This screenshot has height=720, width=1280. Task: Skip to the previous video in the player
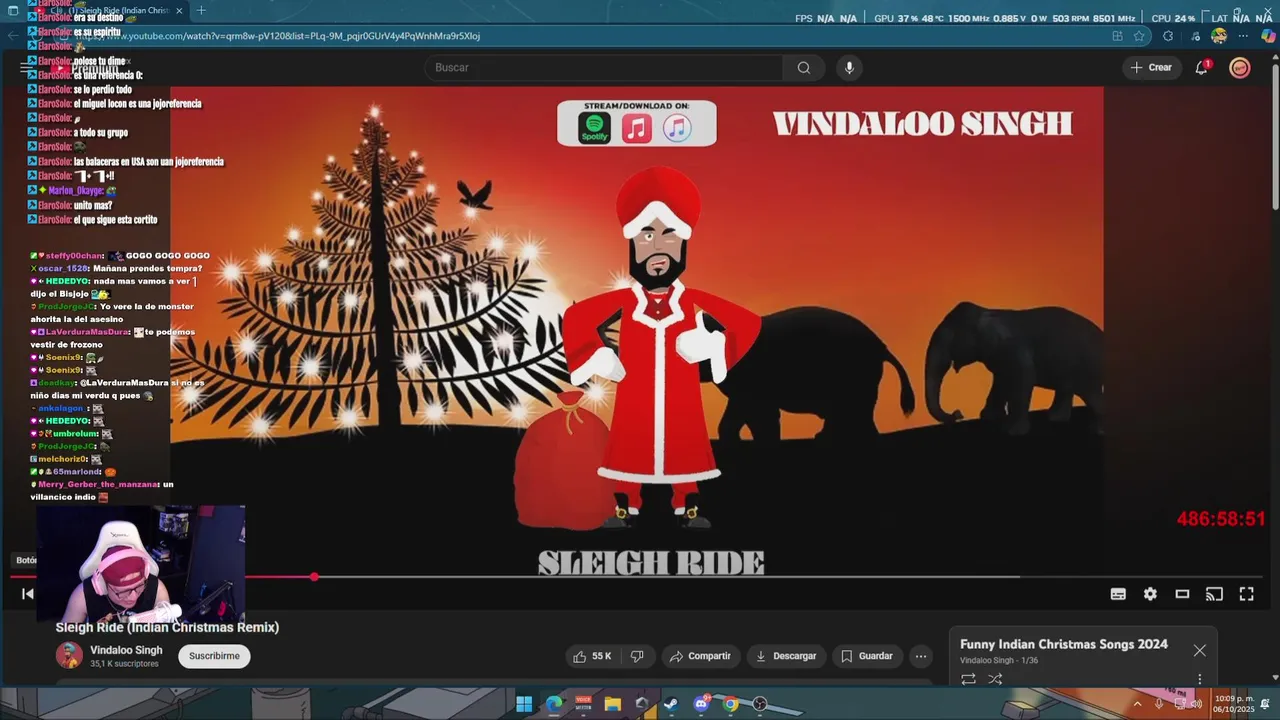[x=28, y=594]
